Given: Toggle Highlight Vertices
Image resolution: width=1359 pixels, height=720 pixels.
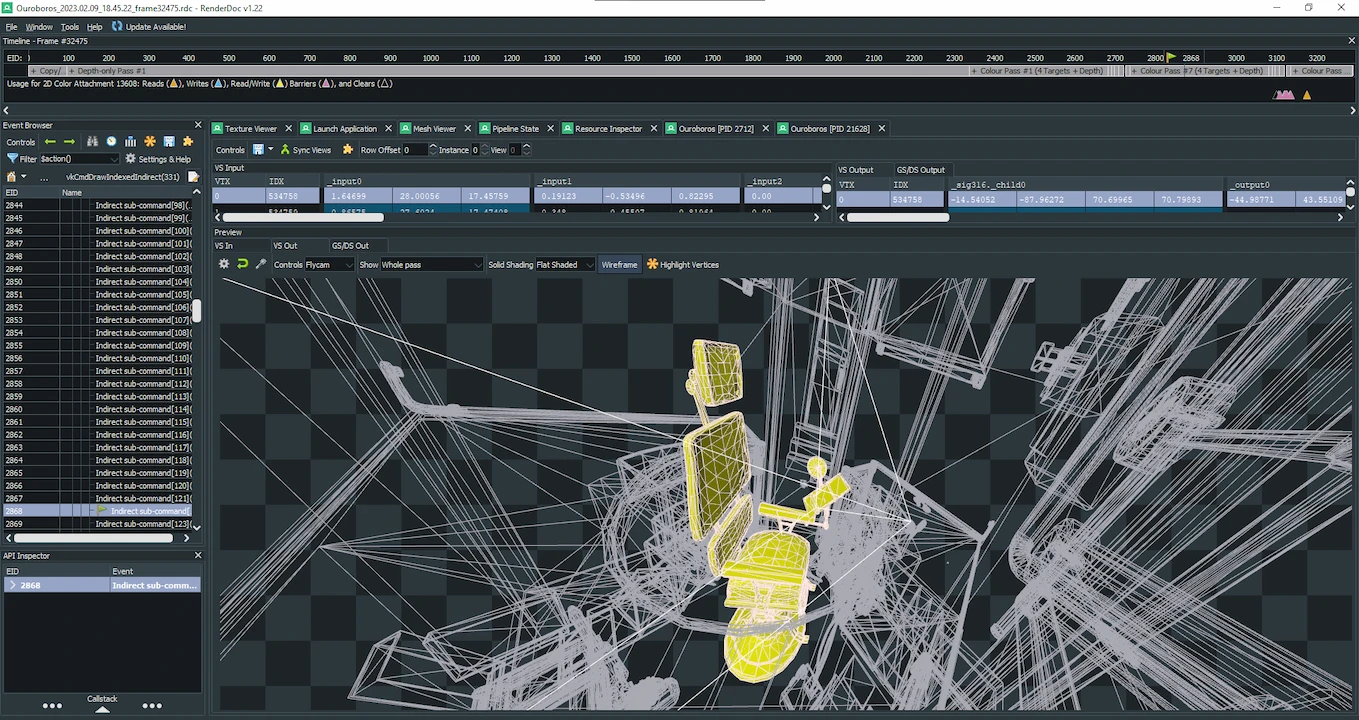Looking at the screenshot, I should [x=683, y=265].
